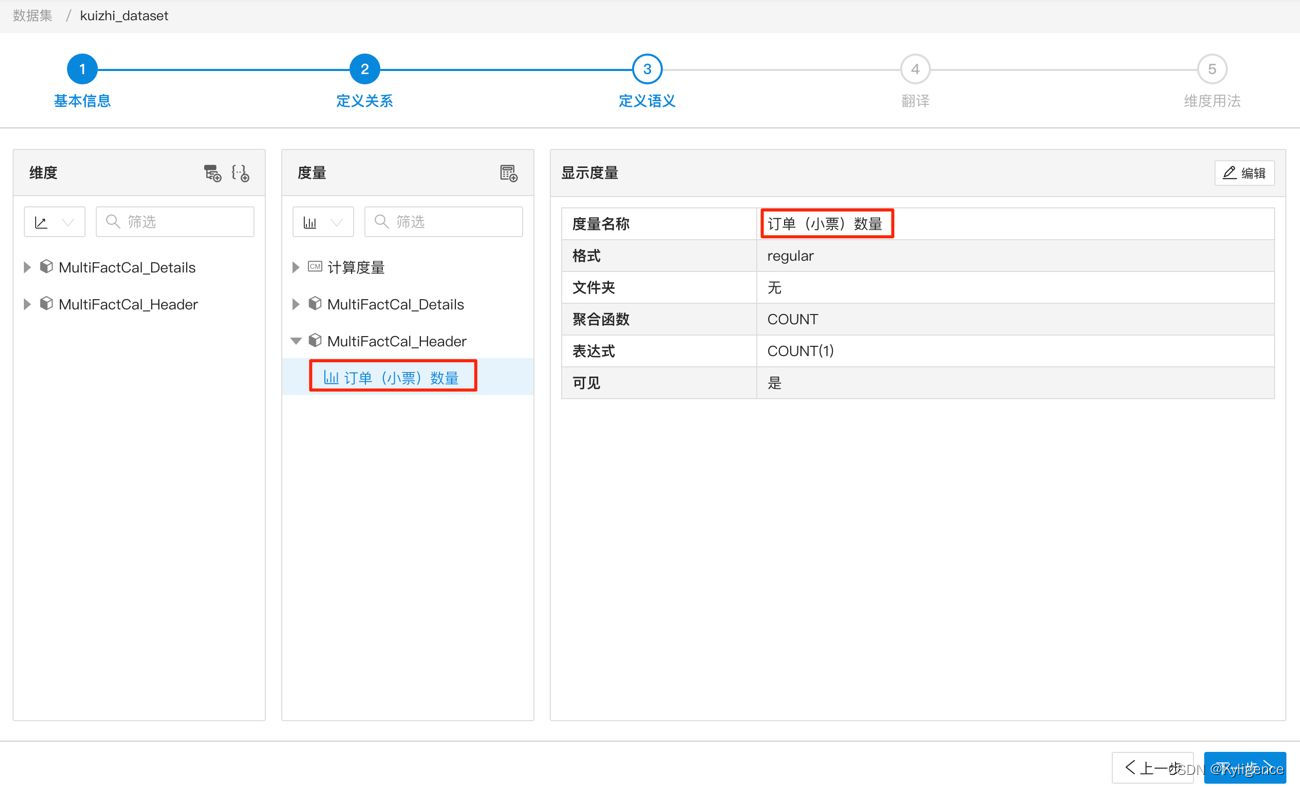The image size is (1300, 787).
Task: Click the 可见 row label
Action: (x=586, y=383)
